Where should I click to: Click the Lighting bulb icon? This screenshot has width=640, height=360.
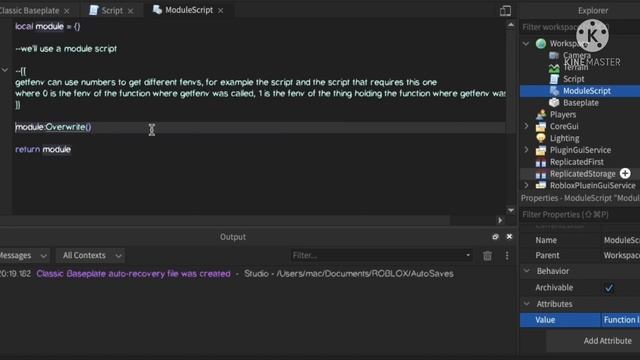[x=541, y=138]
